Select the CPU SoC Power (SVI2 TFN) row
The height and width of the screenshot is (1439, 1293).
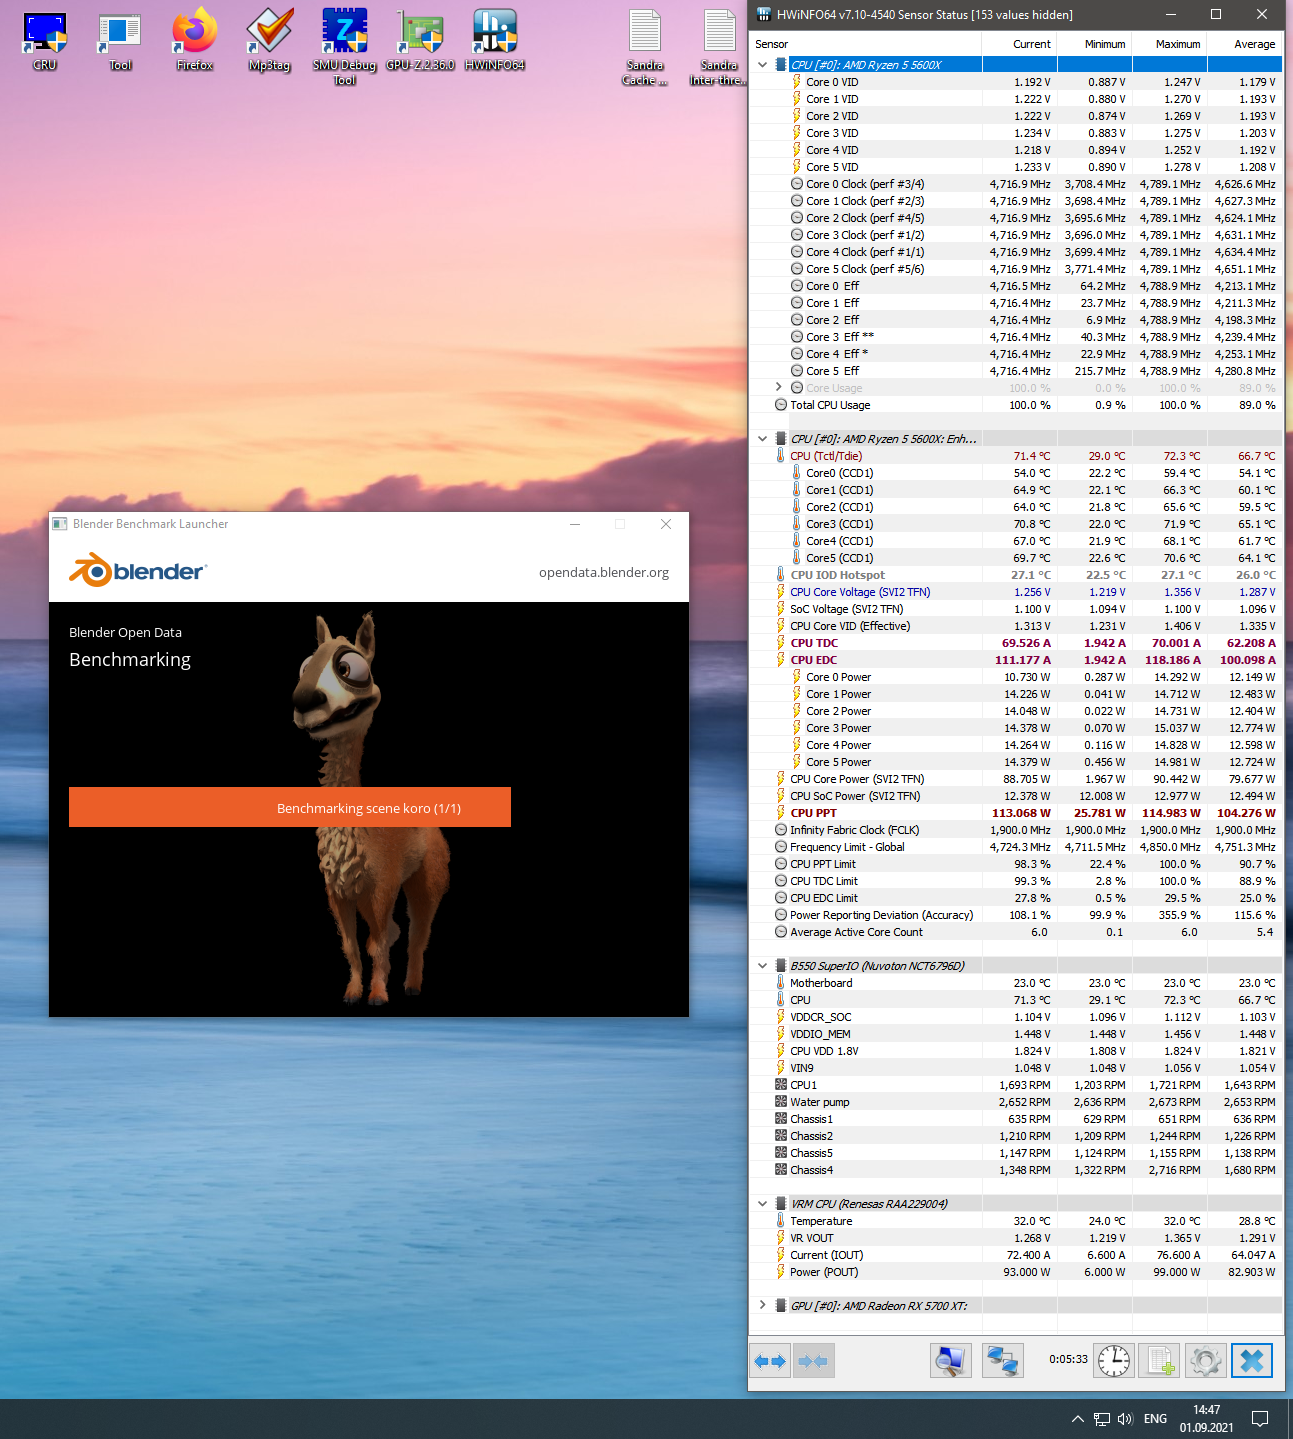1016,796
